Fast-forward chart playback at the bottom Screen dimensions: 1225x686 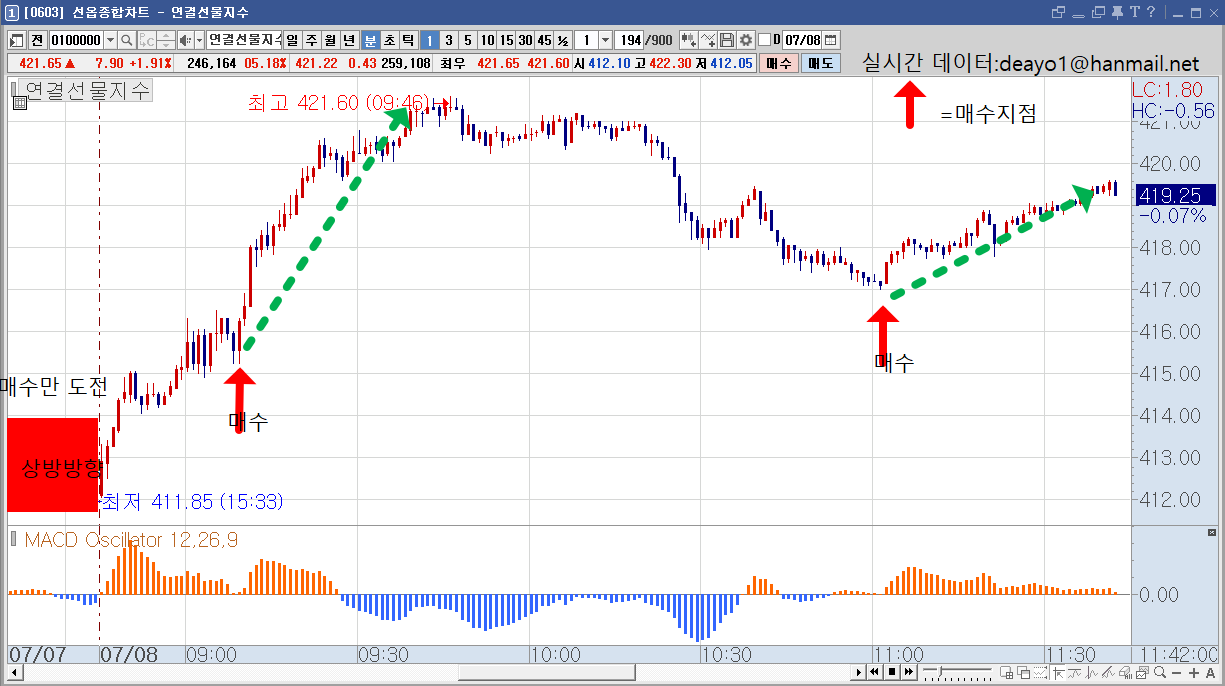[x=908, y=672]
